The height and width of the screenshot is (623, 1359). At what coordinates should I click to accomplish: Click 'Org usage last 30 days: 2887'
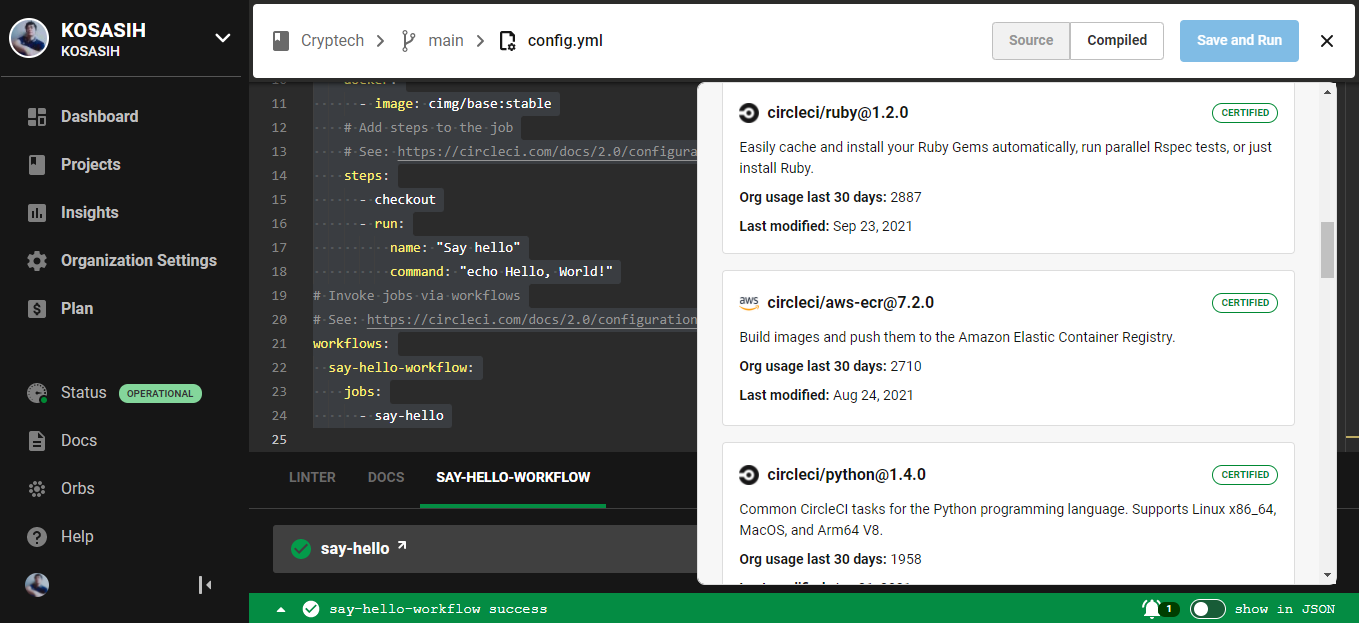tap(830, 198)
